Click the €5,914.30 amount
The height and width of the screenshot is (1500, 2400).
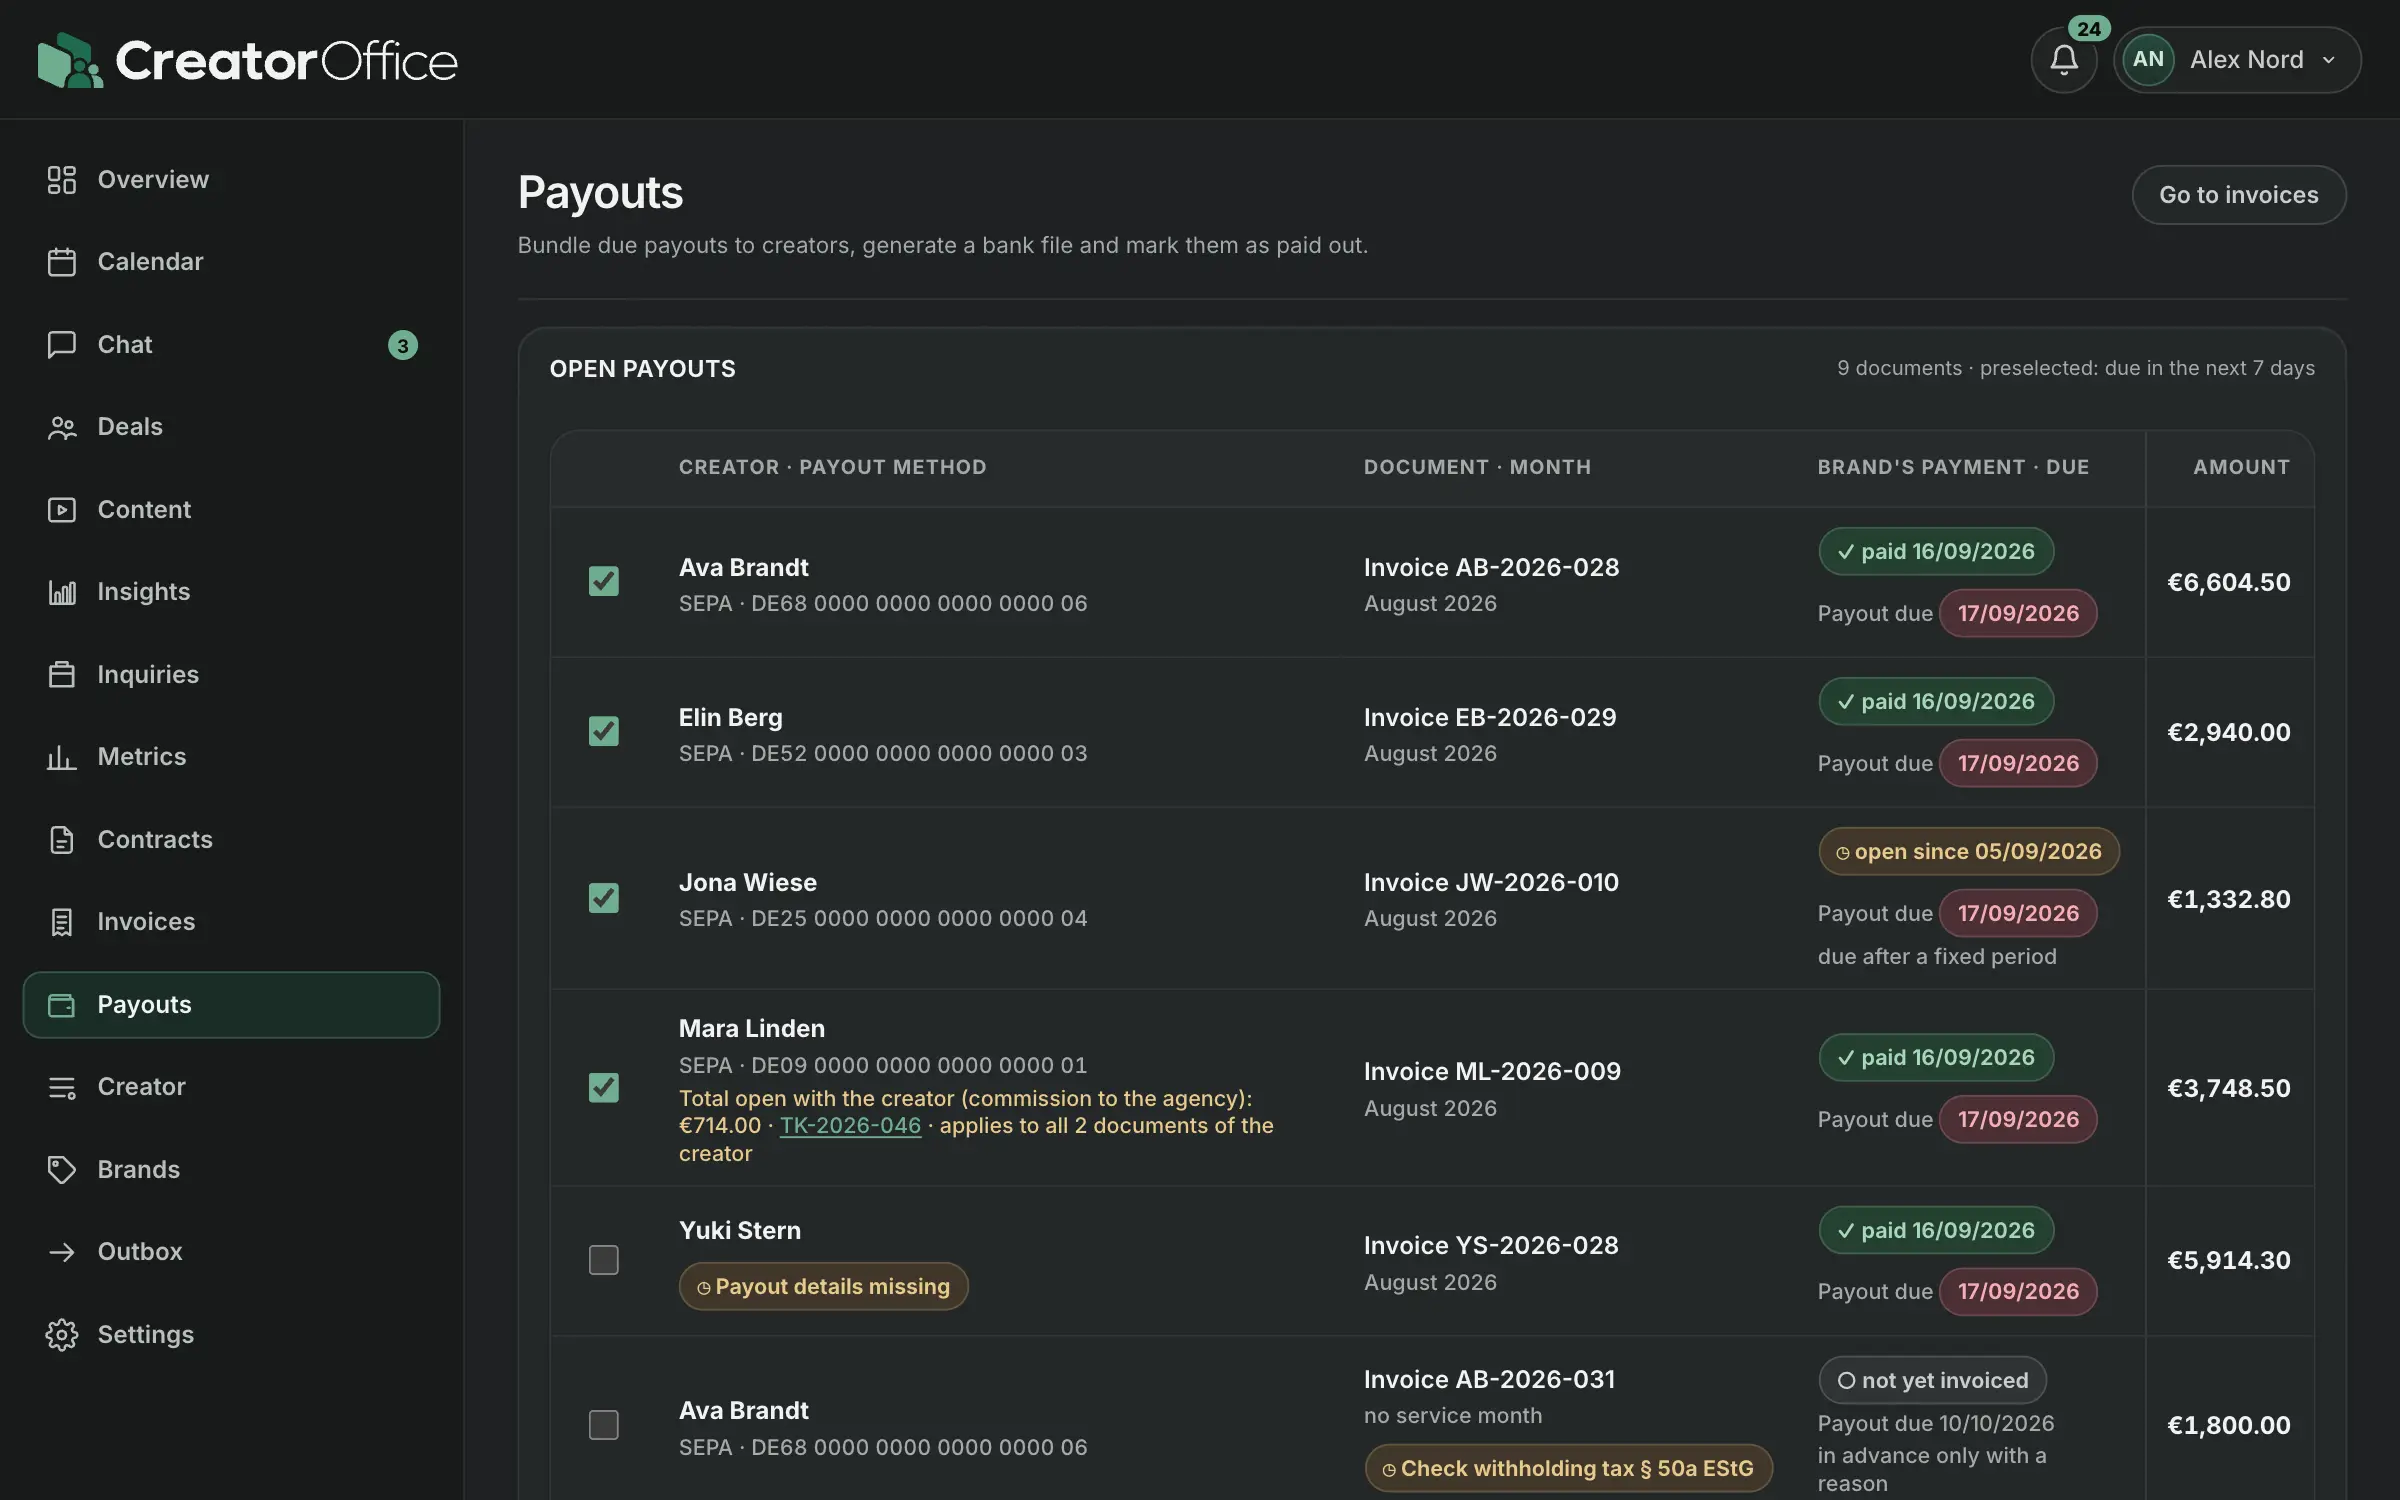point(2228,1260)
